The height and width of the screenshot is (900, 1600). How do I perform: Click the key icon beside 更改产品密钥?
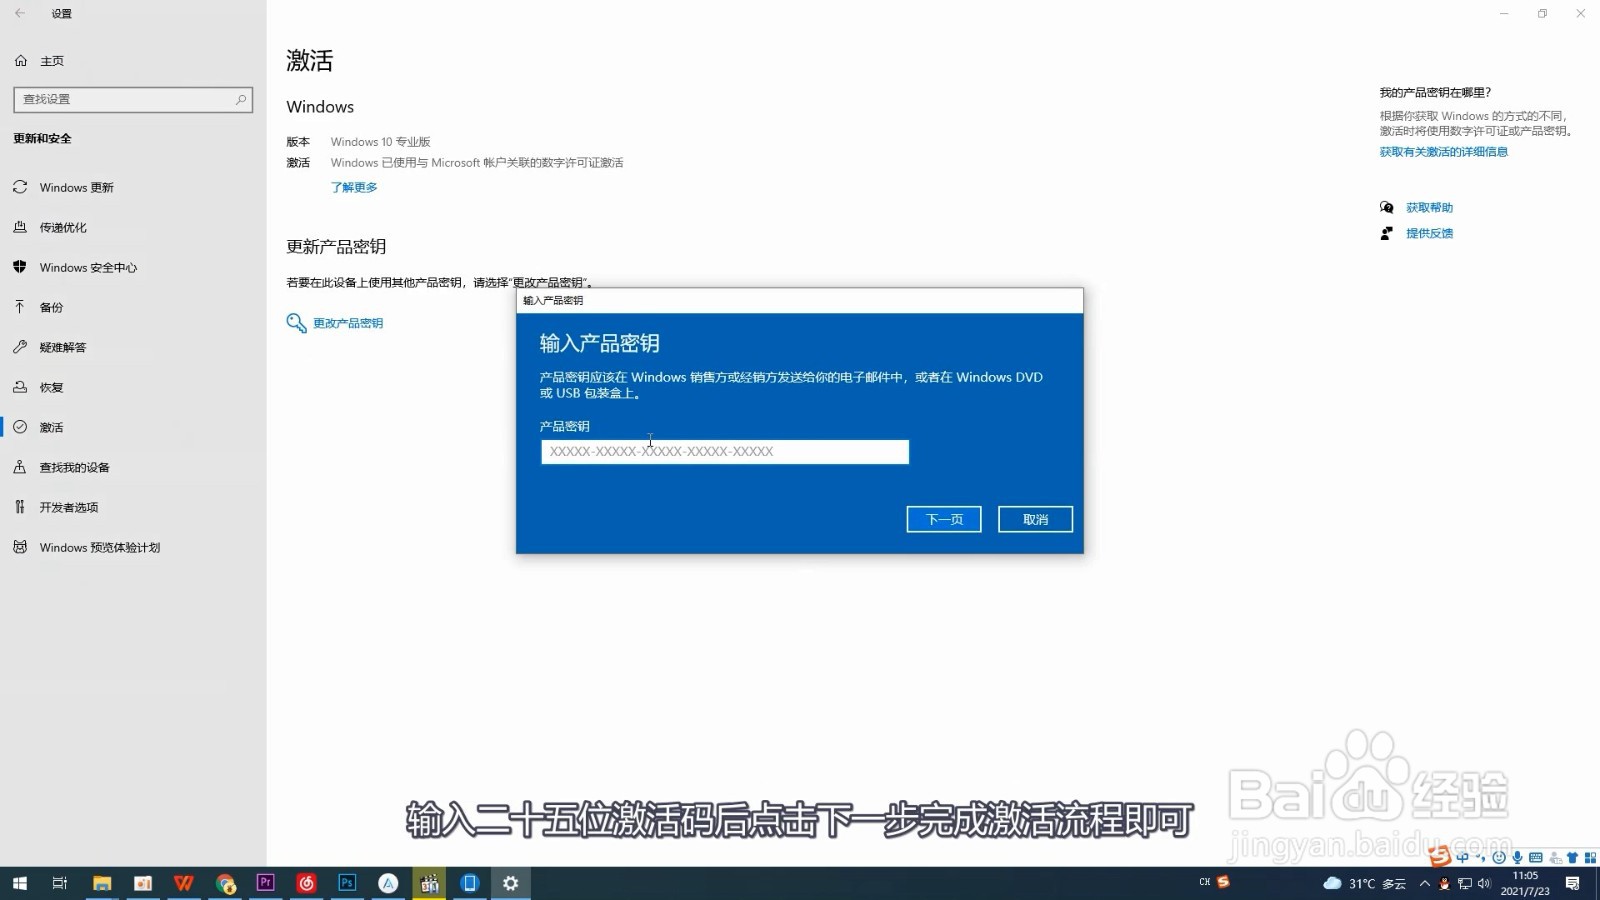tap(296, 323)
